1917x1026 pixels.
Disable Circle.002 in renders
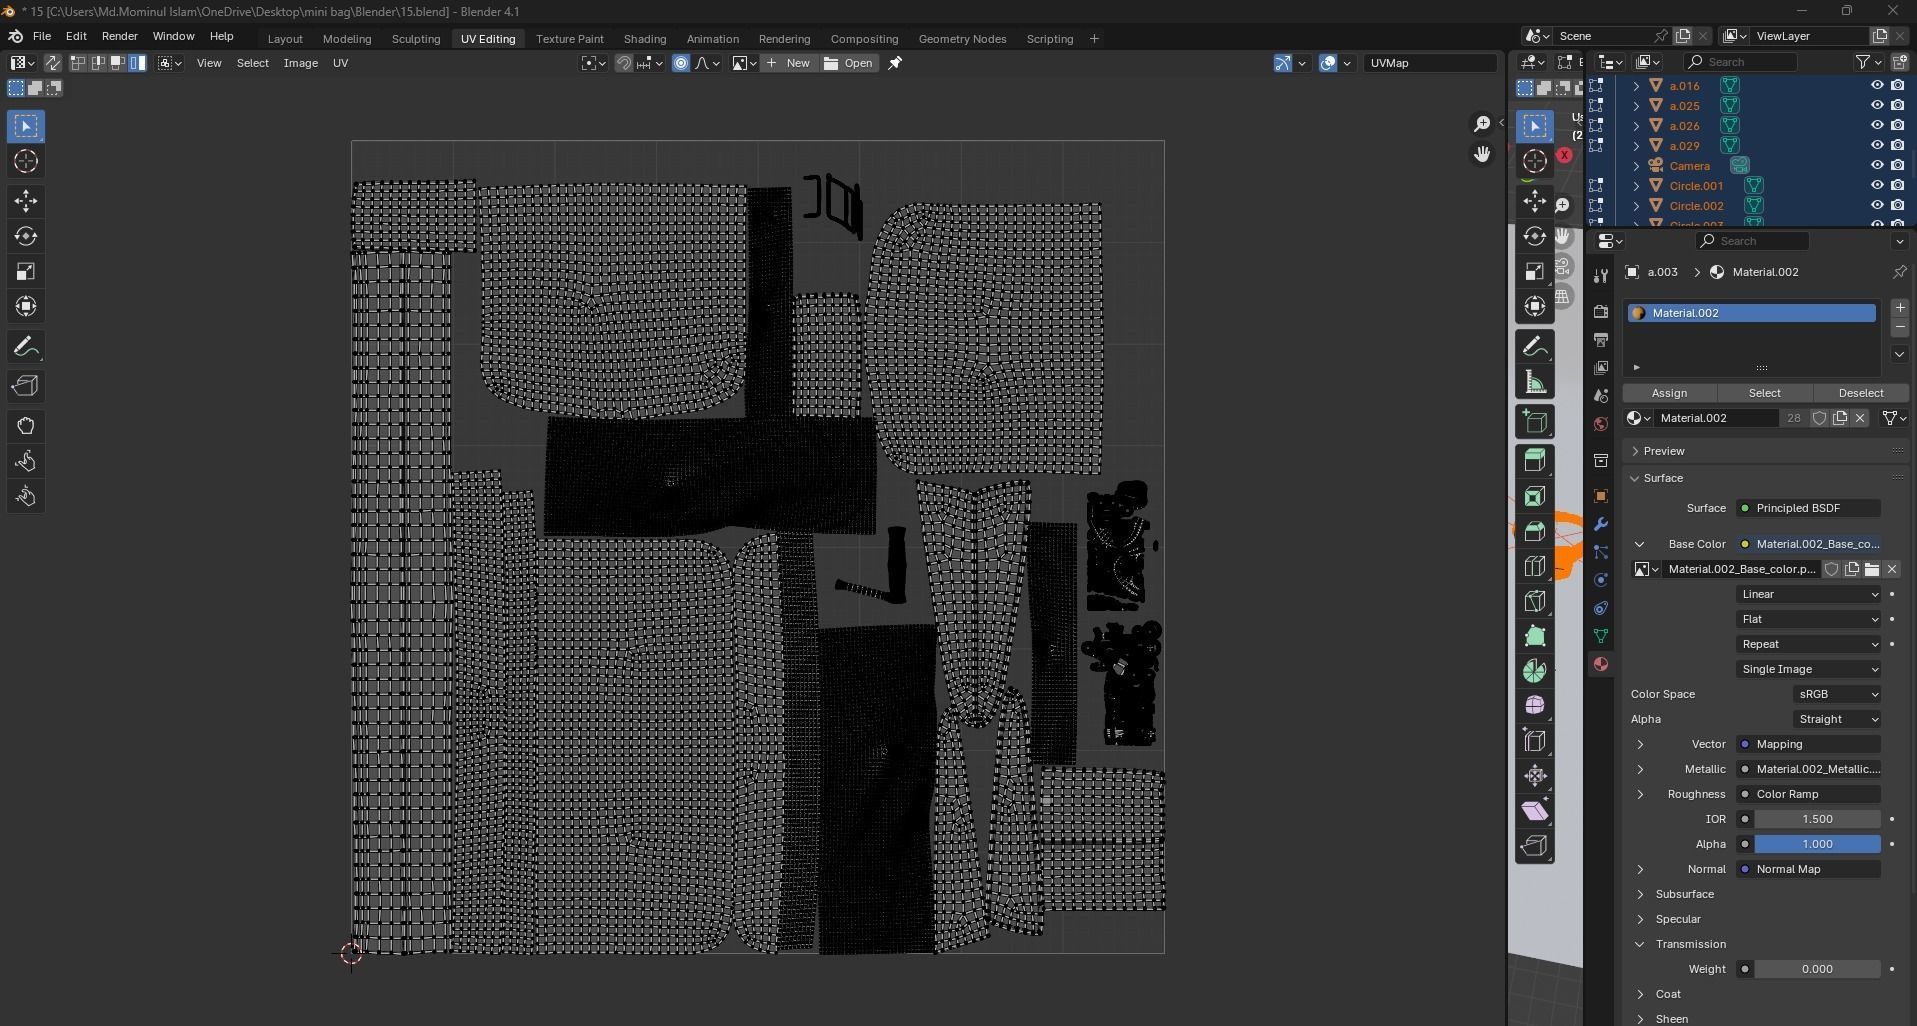tap(1897, 206)
